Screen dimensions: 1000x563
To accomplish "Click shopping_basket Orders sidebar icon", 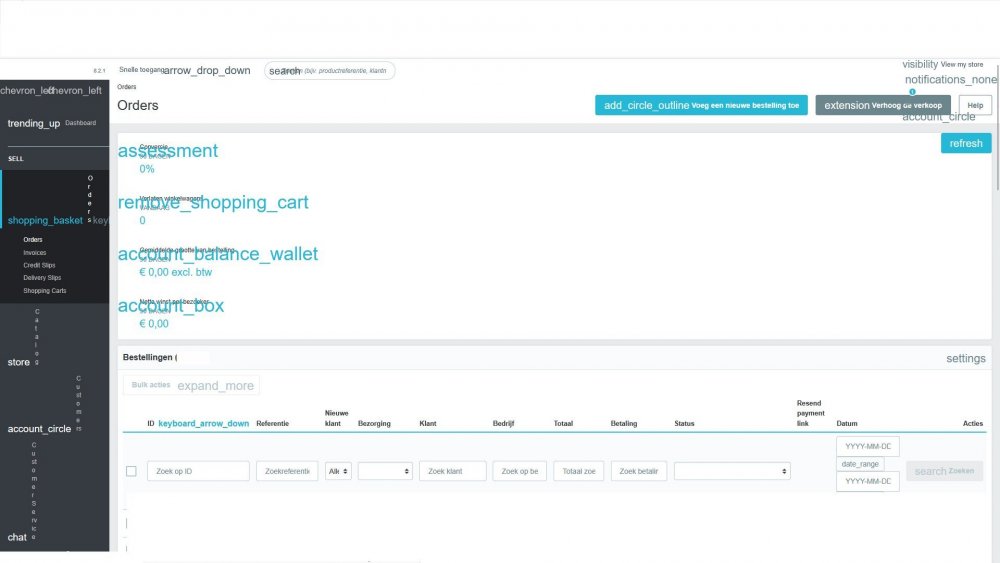I will click(x=45, y=220).
